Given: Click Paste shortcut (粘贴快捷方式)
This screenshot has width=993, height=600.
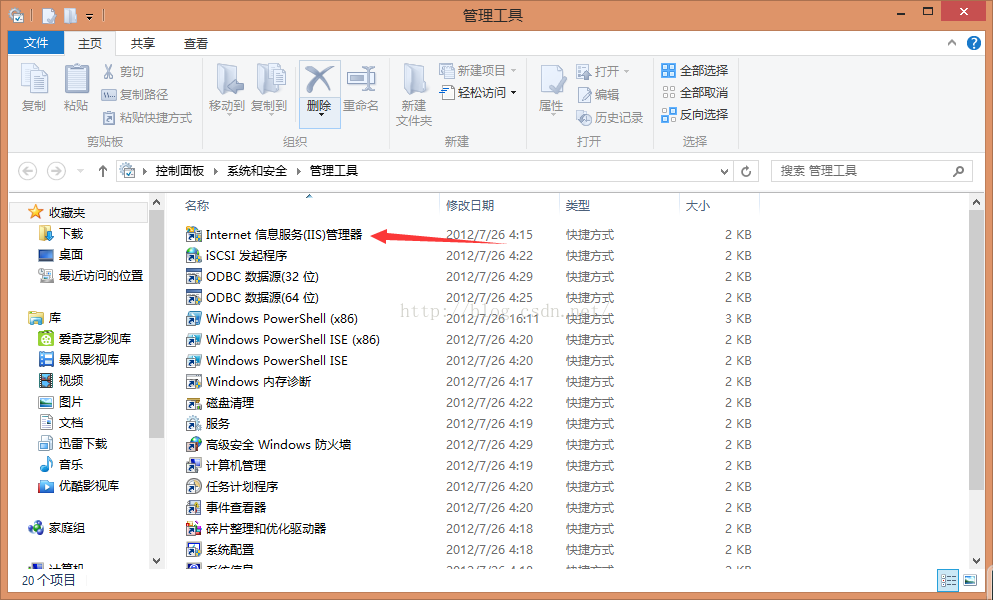Looking at the screenshot, I should tap(147, 117).
